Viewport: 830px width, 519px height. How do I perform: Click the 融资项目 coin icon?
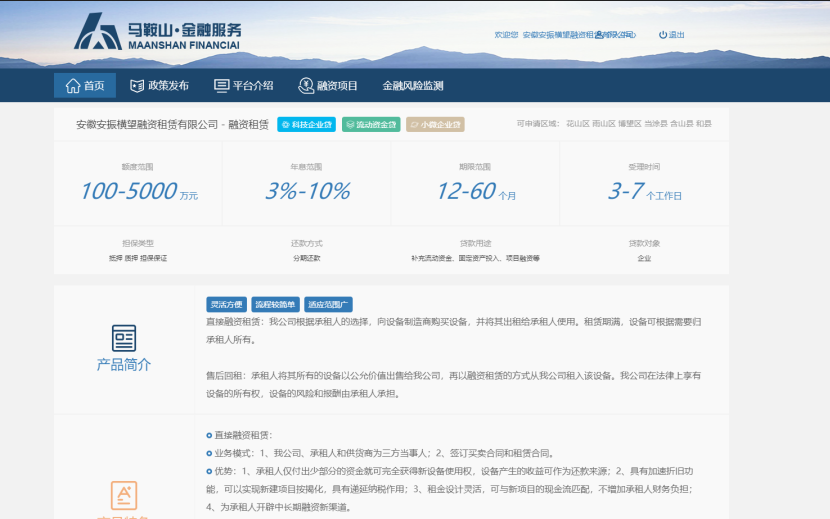click(305, 85)
